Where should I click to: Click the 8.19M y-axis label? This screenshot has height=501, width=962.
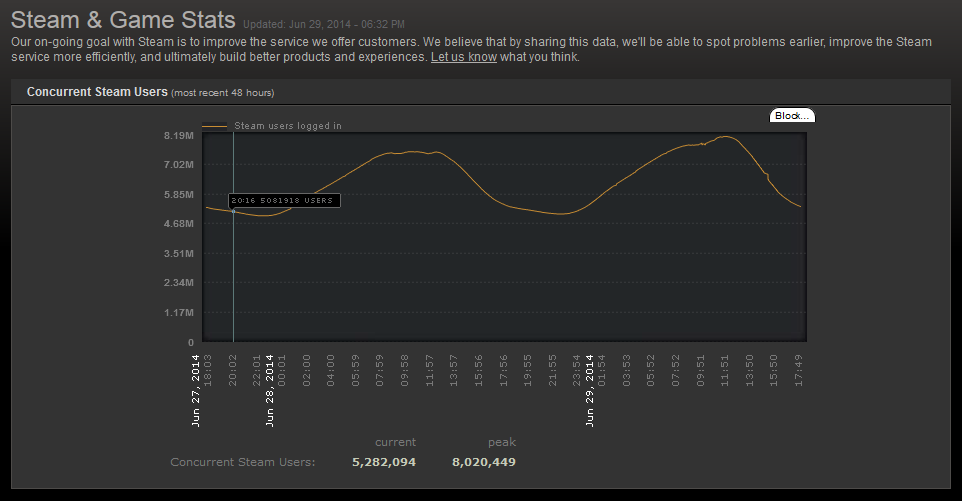coord(178,135)
